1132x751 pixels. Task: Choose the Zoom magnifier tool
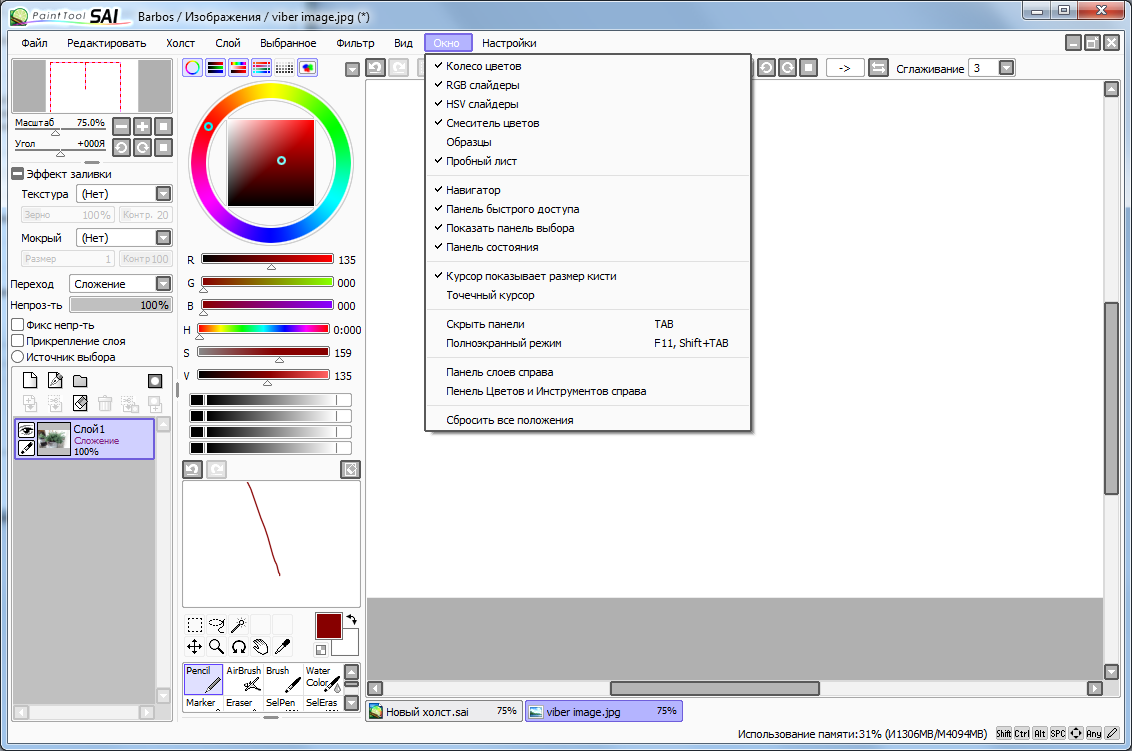[217, 647]
